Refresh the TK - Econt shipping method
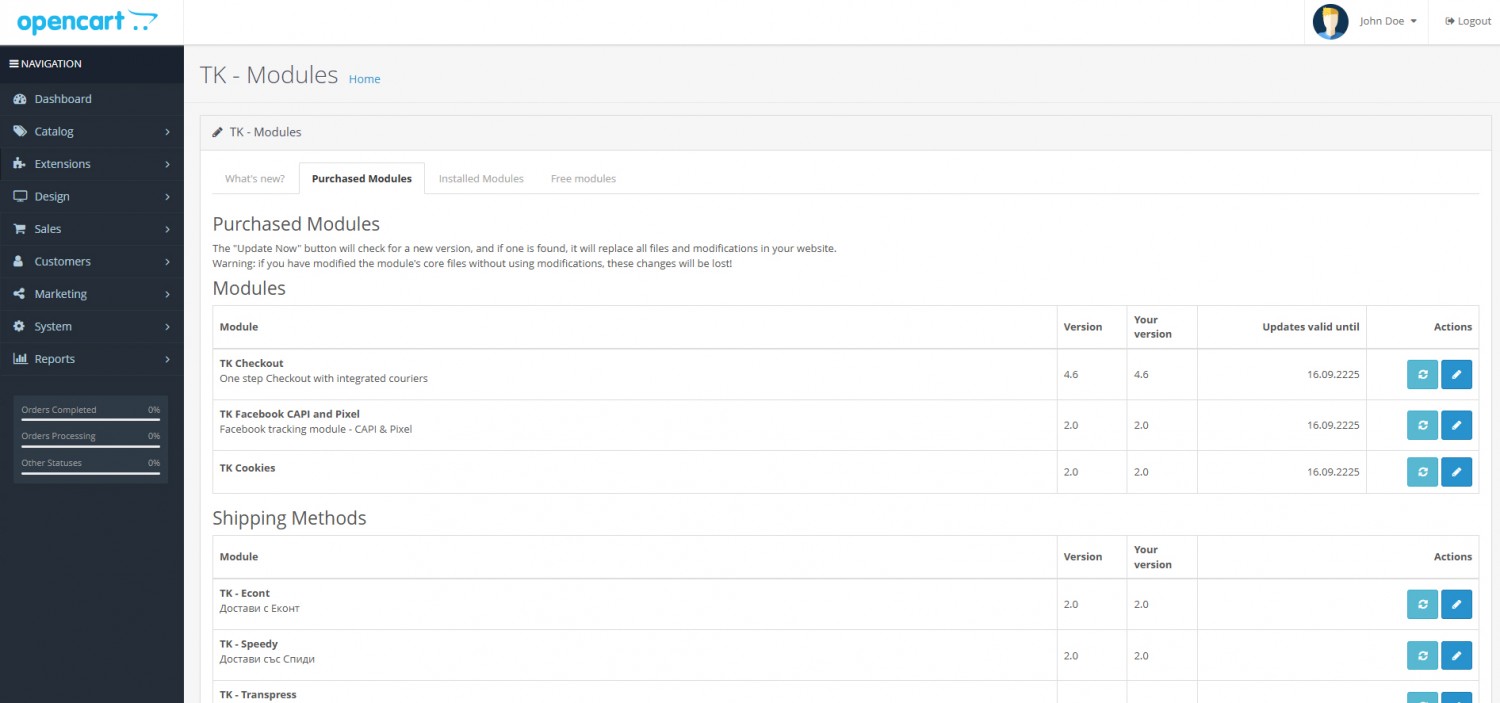The width and height of the screenshot is (1500, 703). coord(1421,604)
